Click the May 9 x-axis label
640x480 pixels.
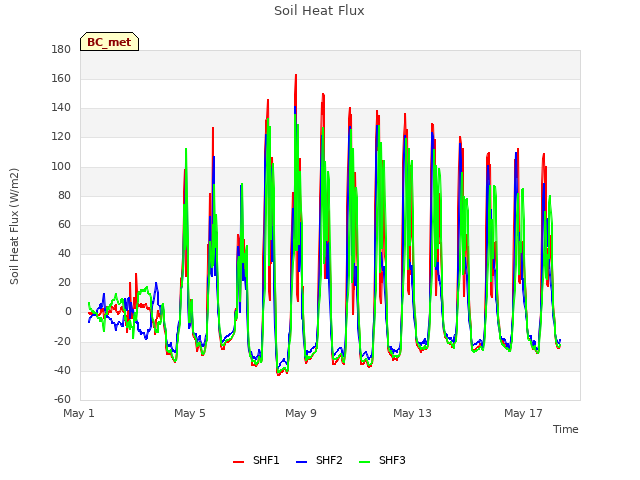pos(301,413)
